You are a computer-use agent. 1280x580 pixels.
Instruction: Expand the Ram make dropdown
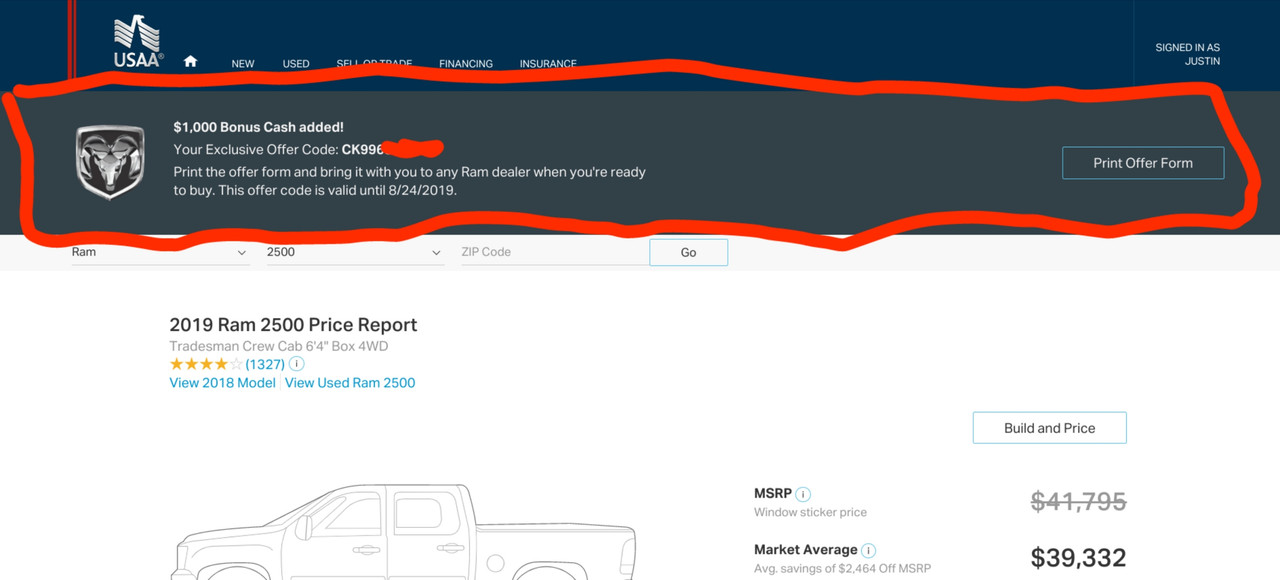coord(158,253)
